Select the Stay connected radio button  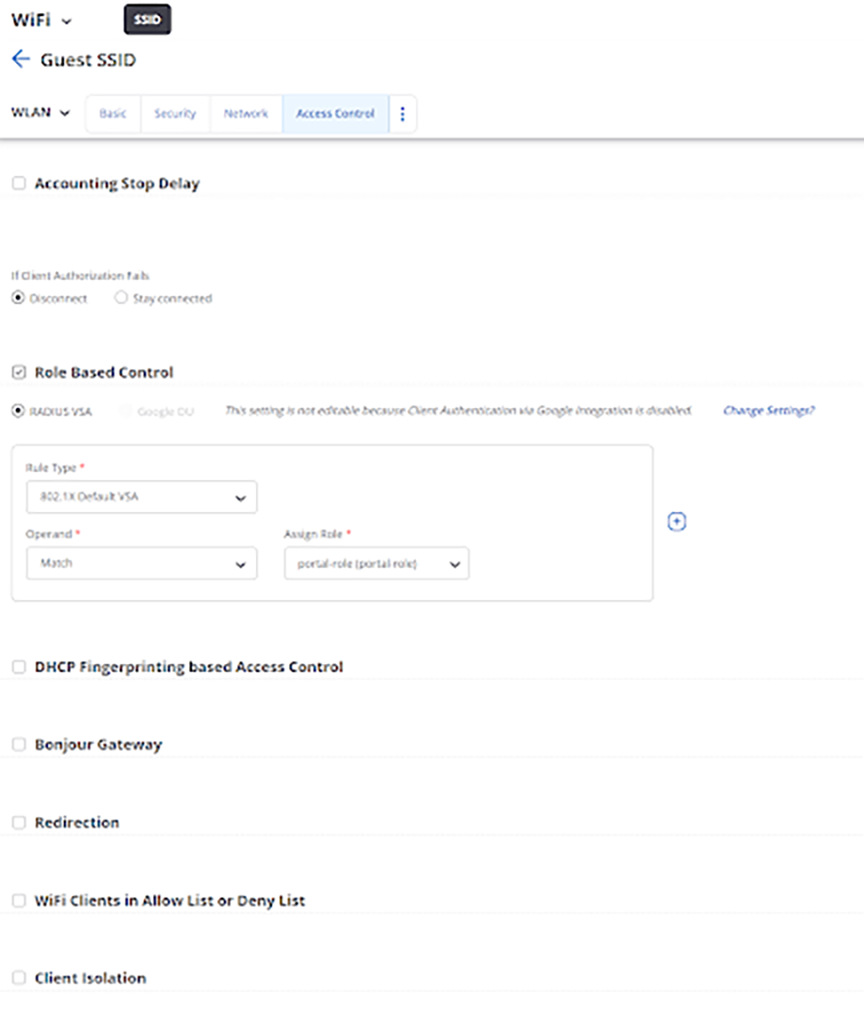[121, 297]
